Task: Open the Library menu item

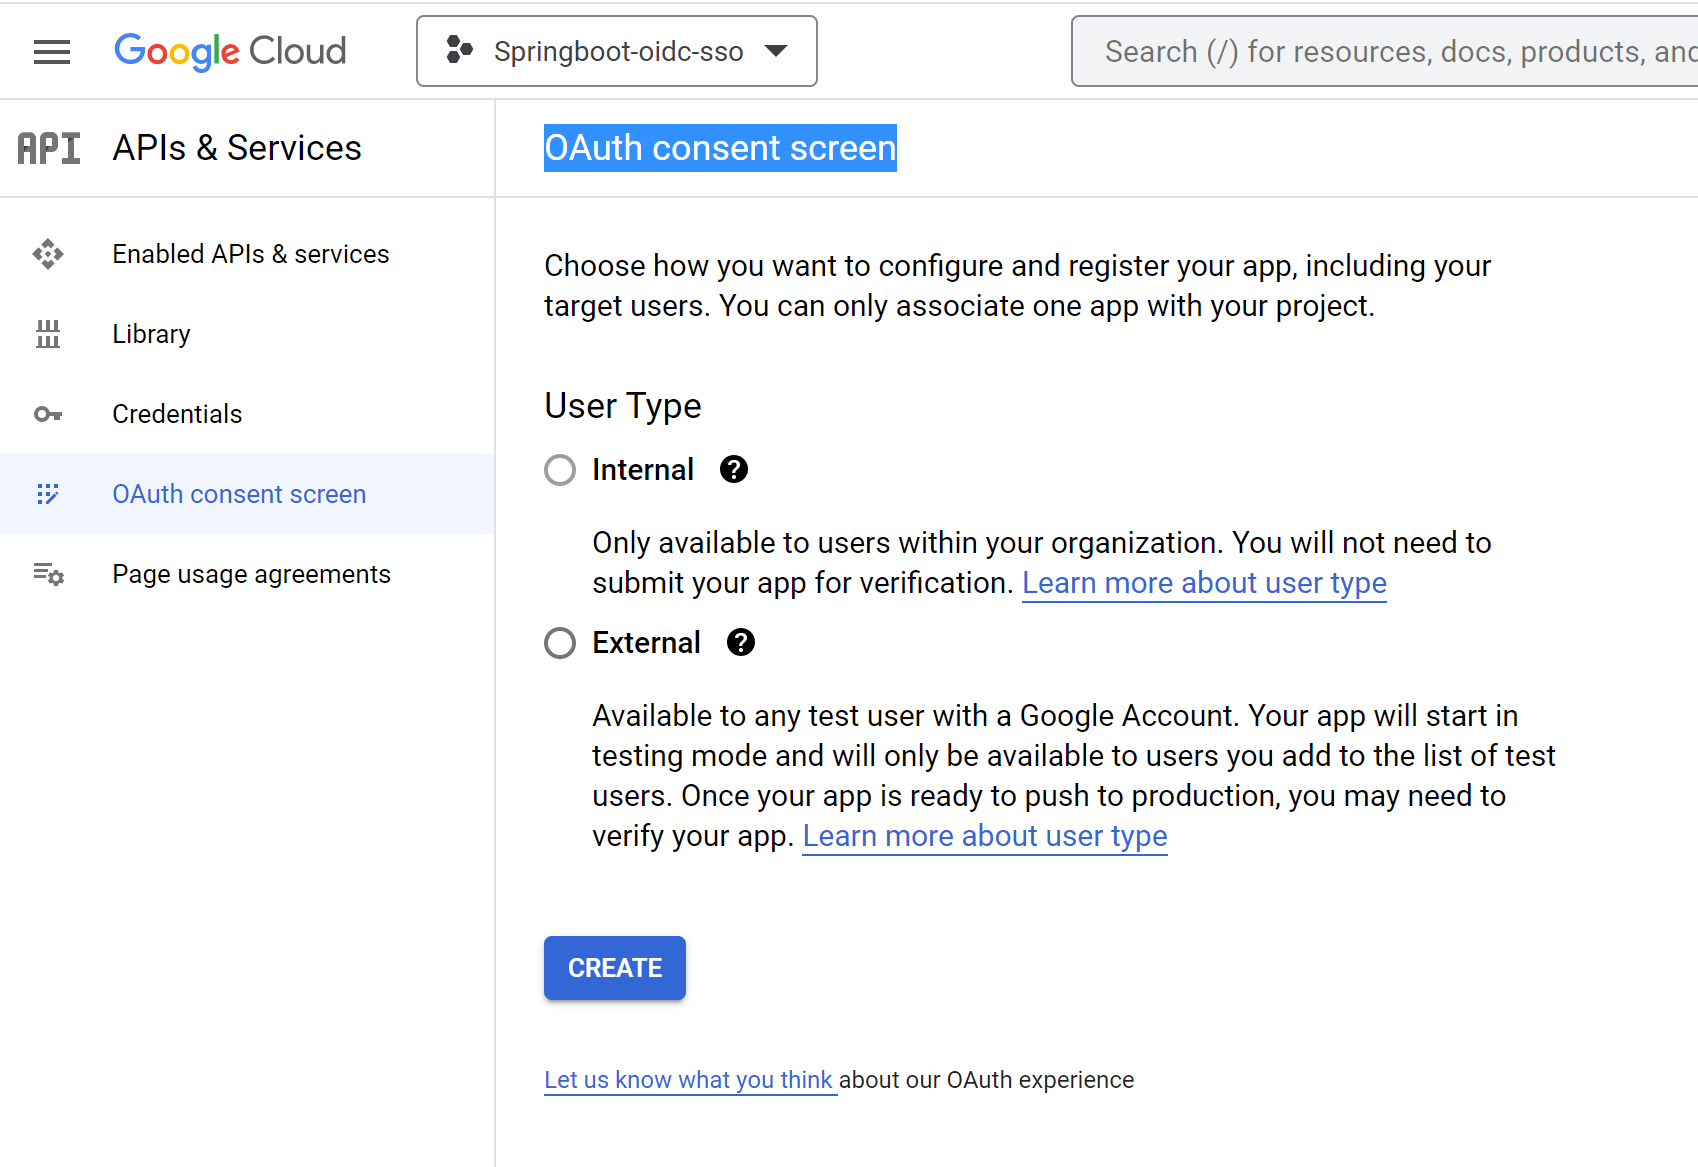Action: click(151, 334)
